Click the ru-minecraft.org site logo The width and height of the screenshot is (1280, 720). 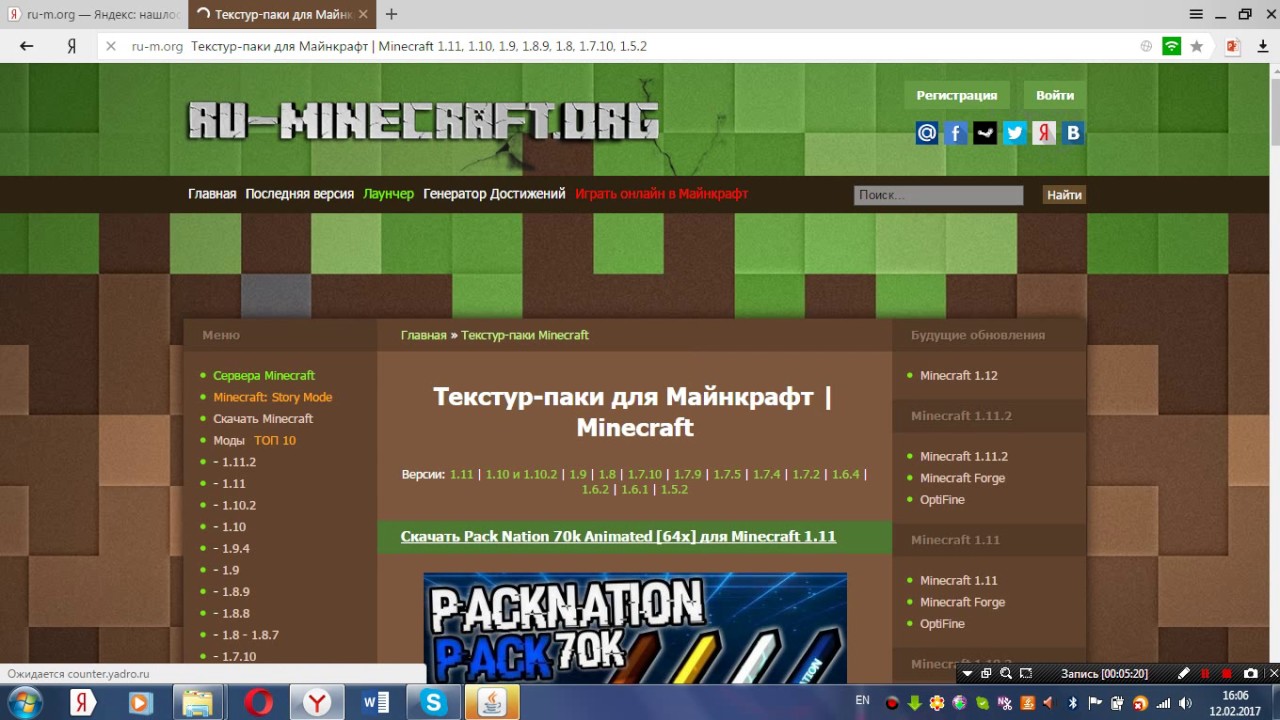click(x=424, y=122)
